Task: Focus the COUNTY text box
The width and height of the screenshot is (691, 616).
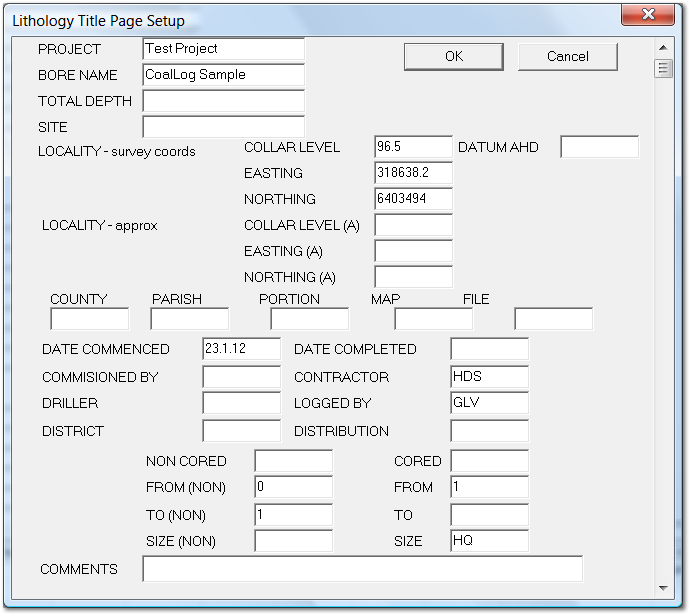Action: pyautogui.click(x=90, y=319)
